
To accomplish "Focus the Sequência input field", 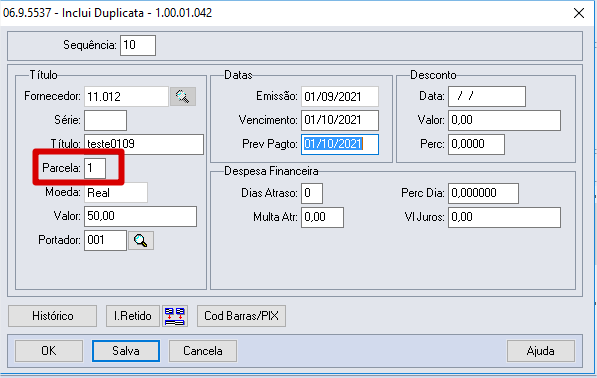I will pos(138,45).
